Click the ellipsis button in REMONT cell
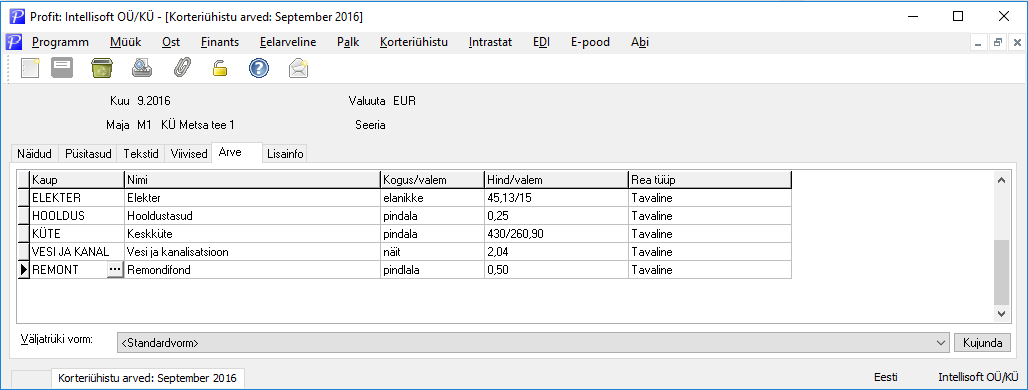Screen dimensions: 1028x390 (x=115, y=269)
